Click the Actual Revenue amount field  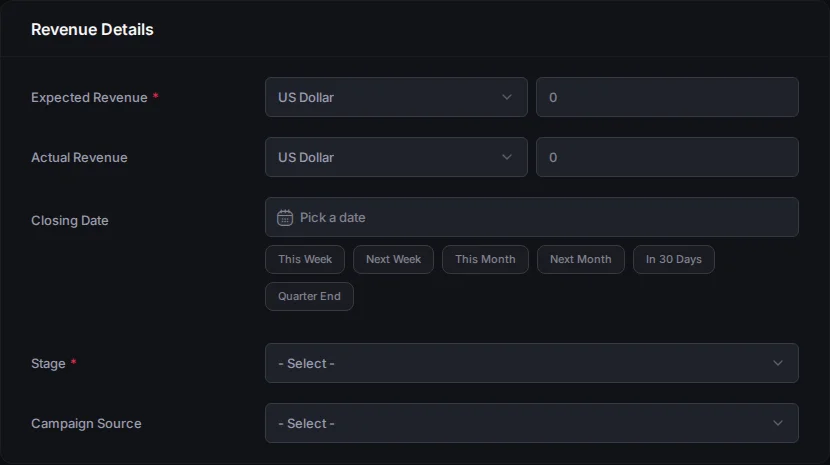[667, 157]
